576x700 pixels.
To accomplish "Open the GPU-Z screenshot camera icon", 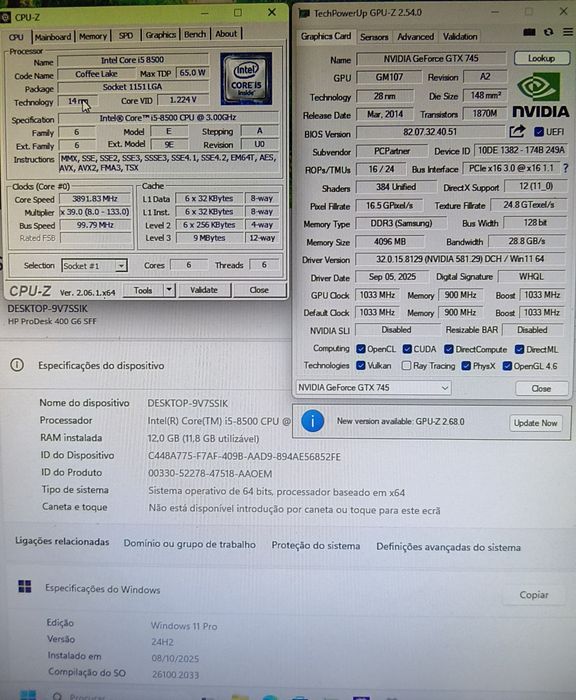I will coord(529,32).
